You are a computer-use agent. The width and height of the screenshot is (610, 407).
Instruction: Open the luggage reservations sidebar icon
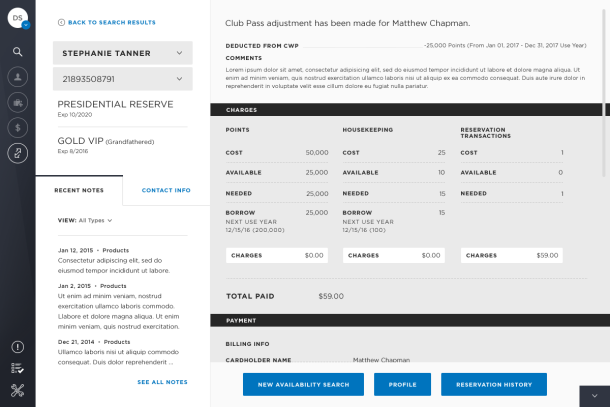pos(18,102)
